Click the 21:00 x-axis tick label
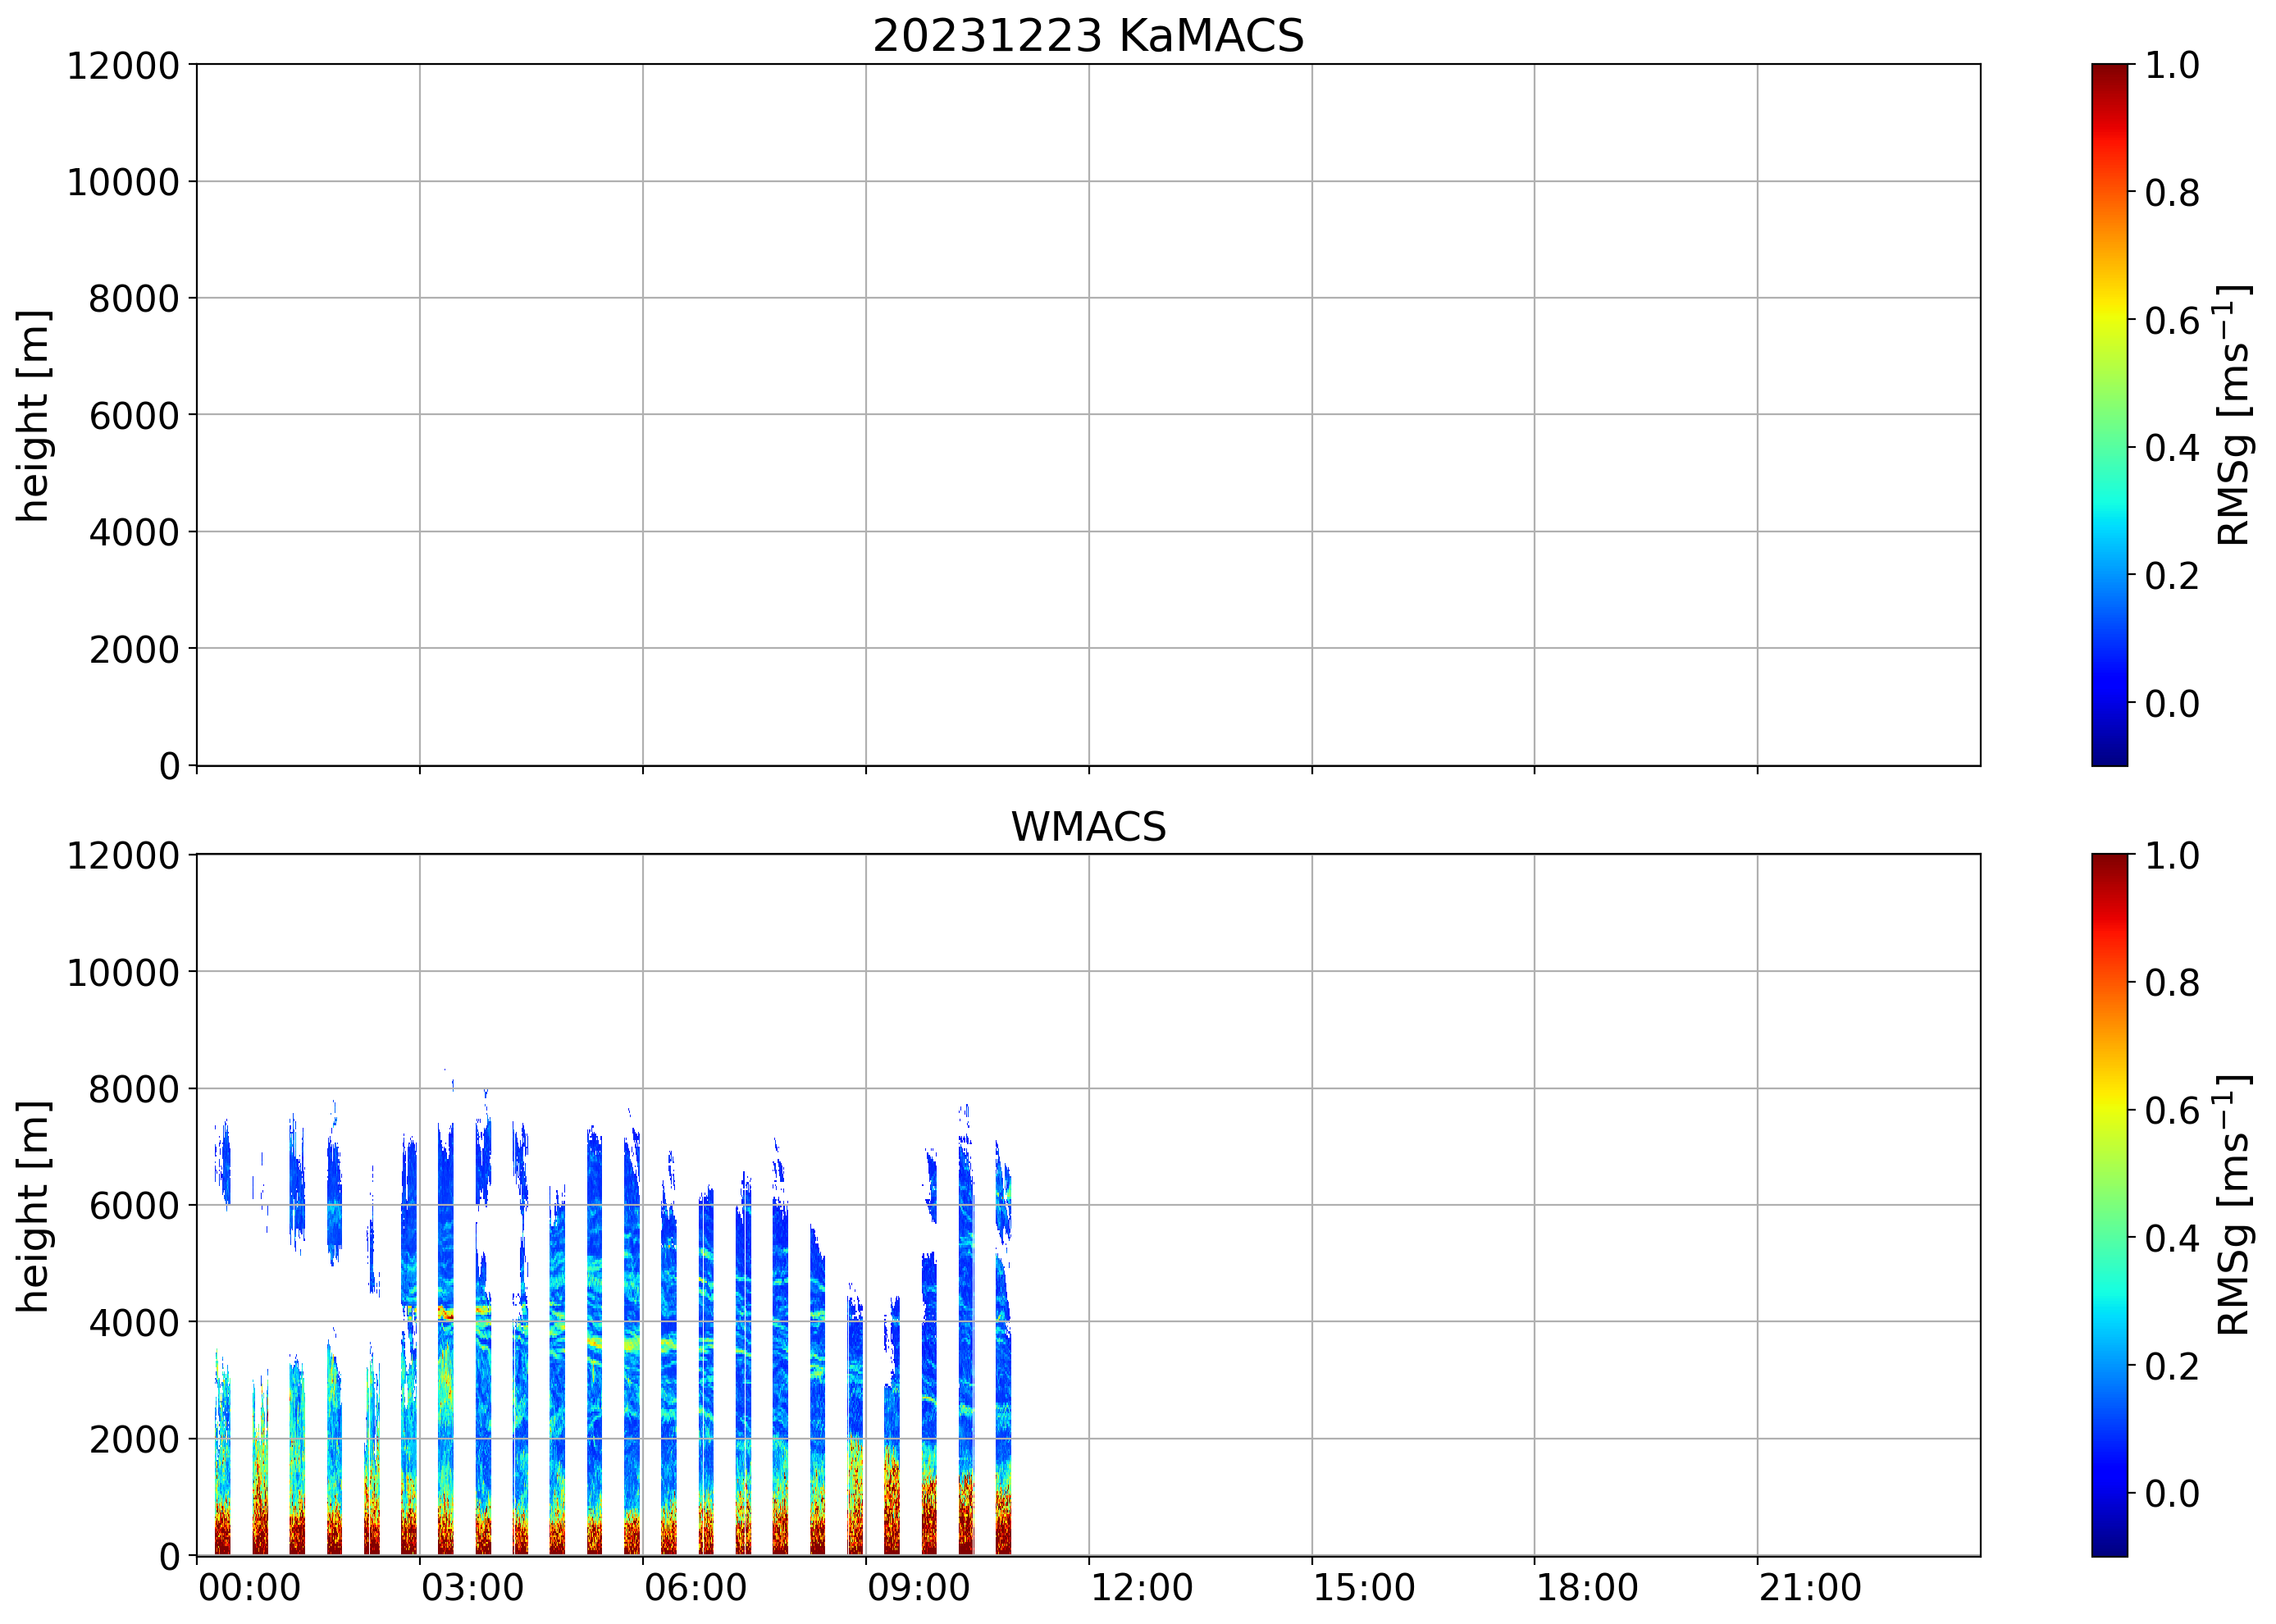Viewport: 2276px width, 1624px height. (x=1810, y=1588)
